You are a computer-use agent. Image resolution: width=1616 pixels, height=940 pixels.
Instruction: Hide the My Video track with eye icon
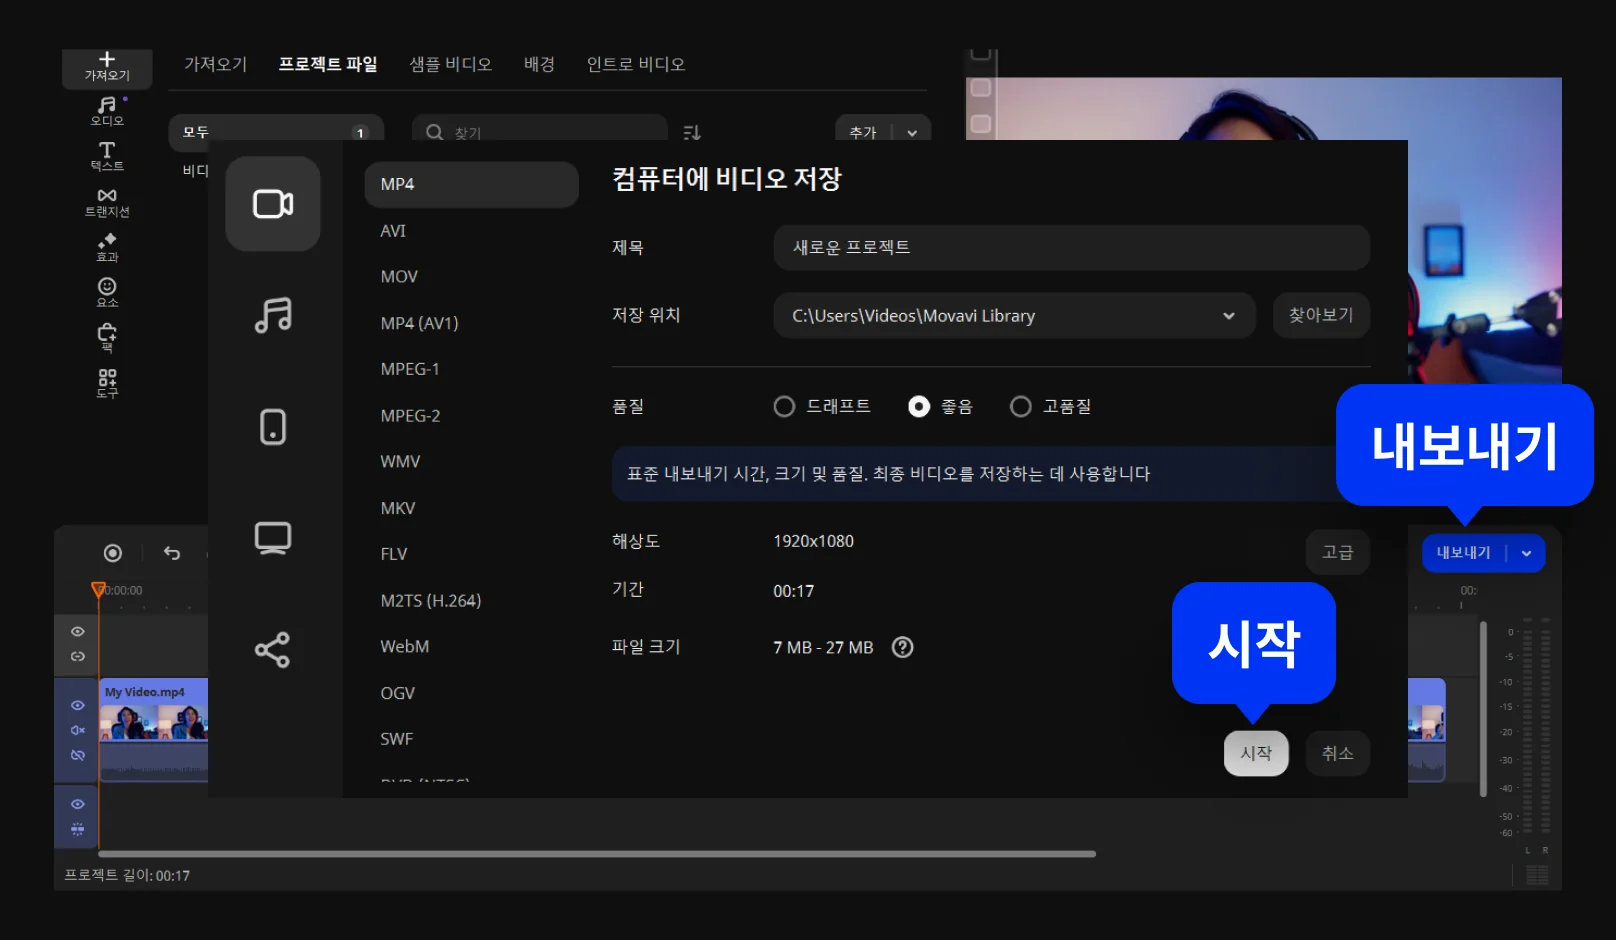pyautogui.click(x=77, y=705)
